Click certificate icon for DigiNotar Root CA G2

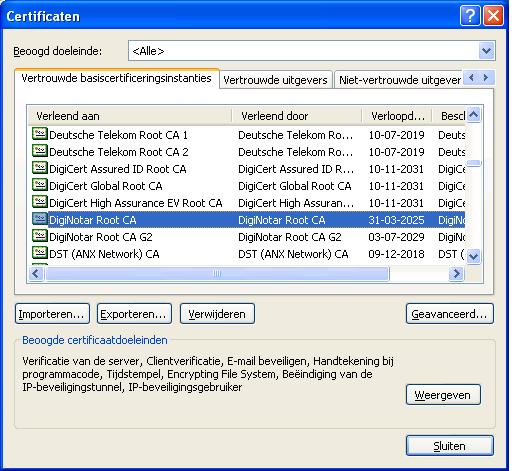(40, 236)
